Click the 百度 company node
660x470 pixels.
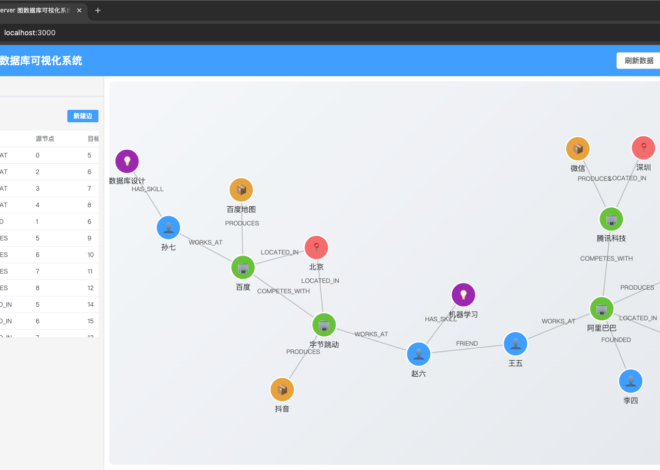(243, 267)
